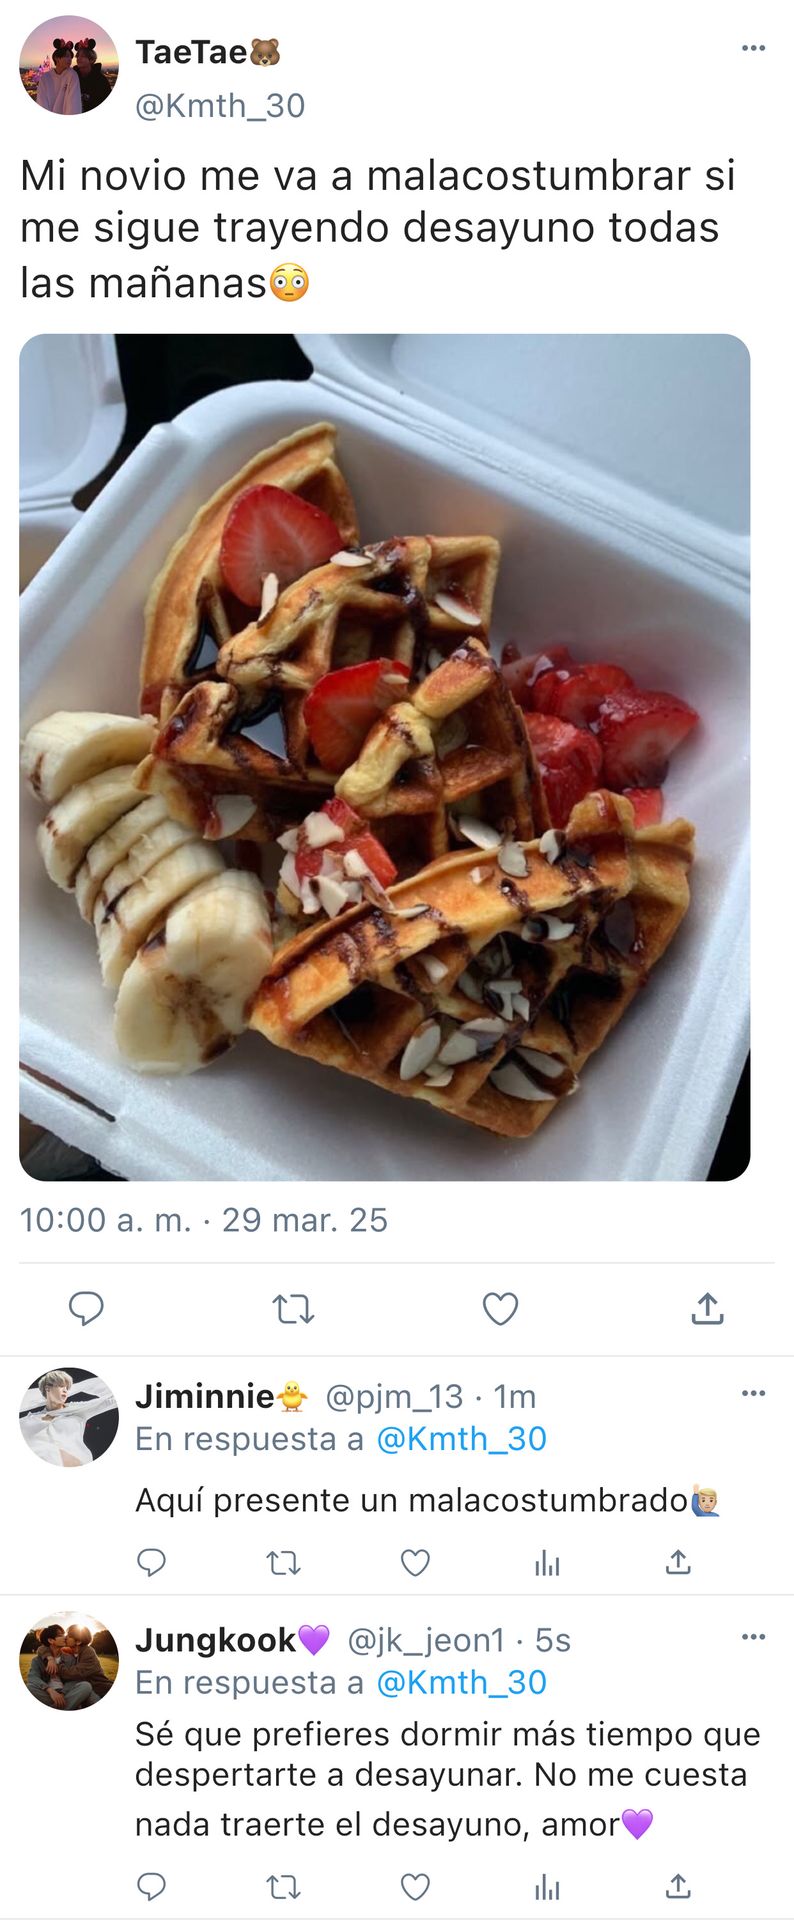Like the main tweet with the heart icon
This screenshot has width=794, height=1920.
click(x=500, y=1308)
